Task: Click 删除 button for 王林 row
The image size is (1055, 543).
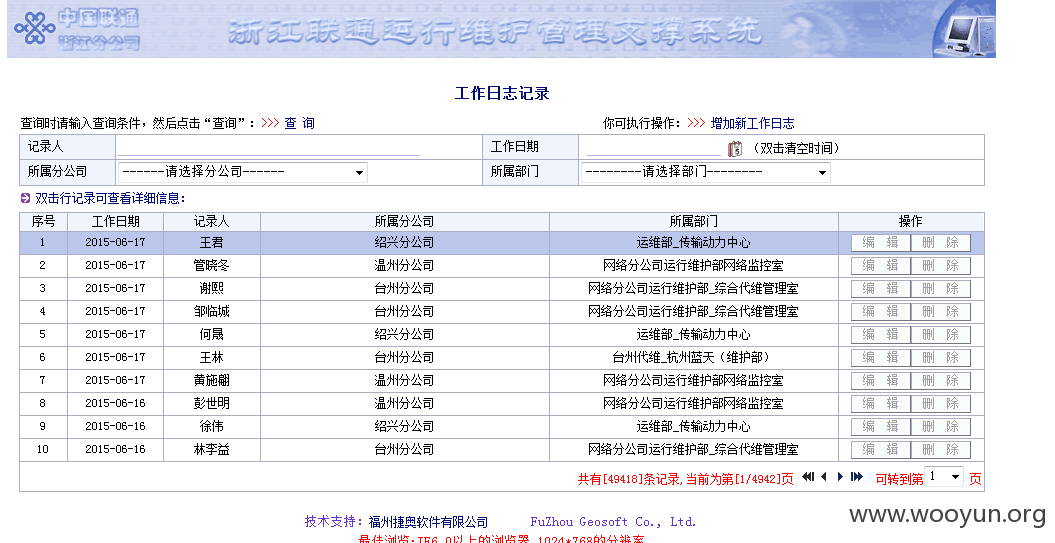Action: click(x=941, y=357)
